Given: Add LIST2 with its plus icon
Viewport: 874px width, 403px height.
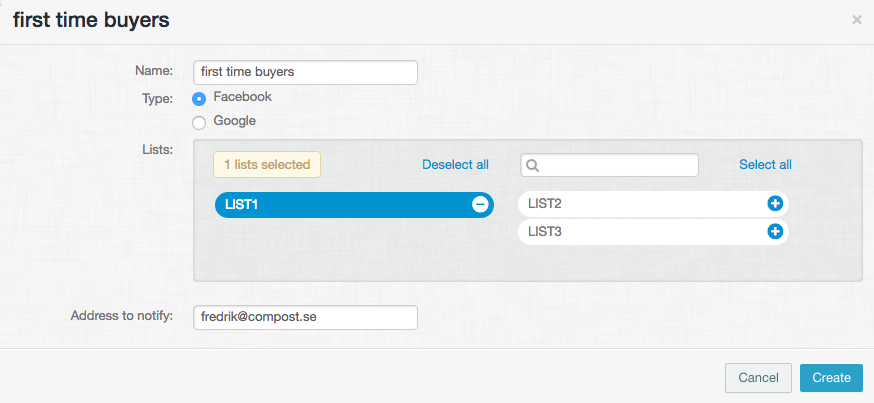Looking at the screenshot, I should coord(775,204).
